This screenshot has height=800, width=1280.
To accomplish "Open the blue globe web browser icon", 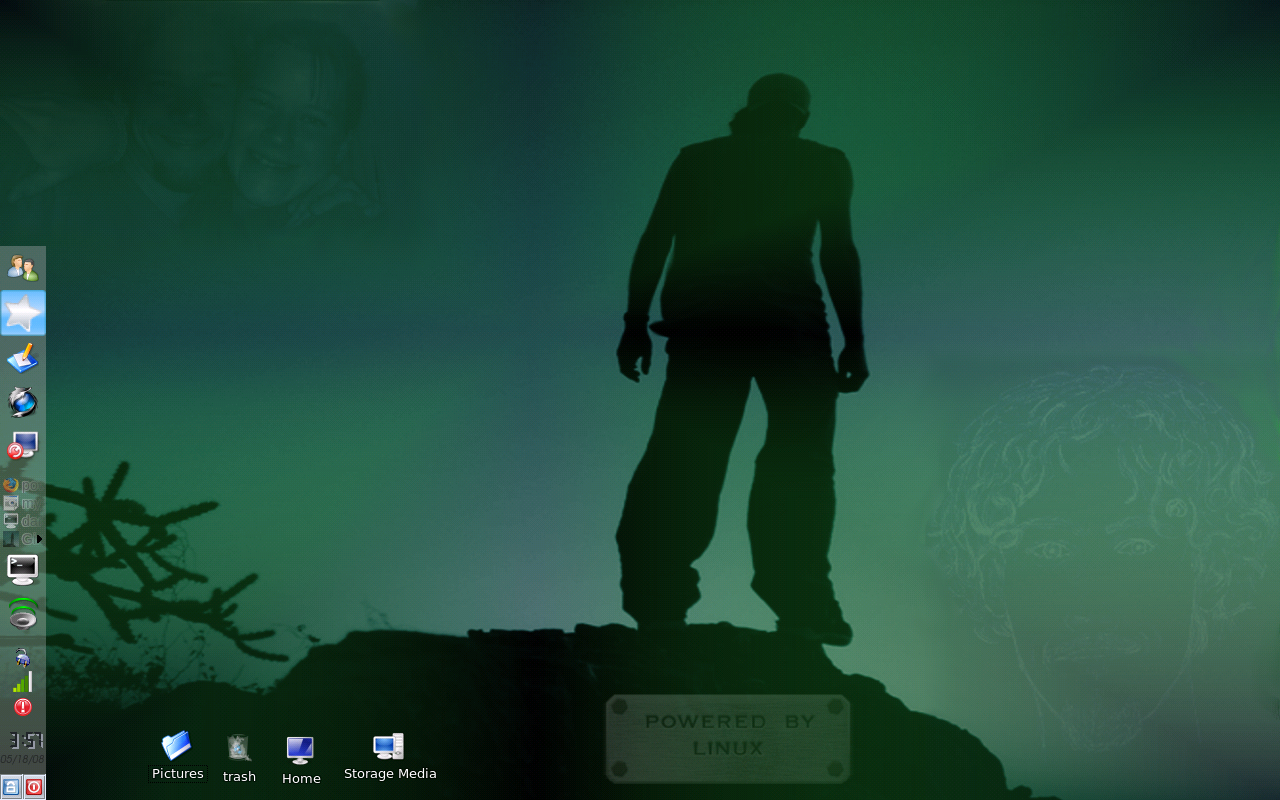I will coord(22,402).
